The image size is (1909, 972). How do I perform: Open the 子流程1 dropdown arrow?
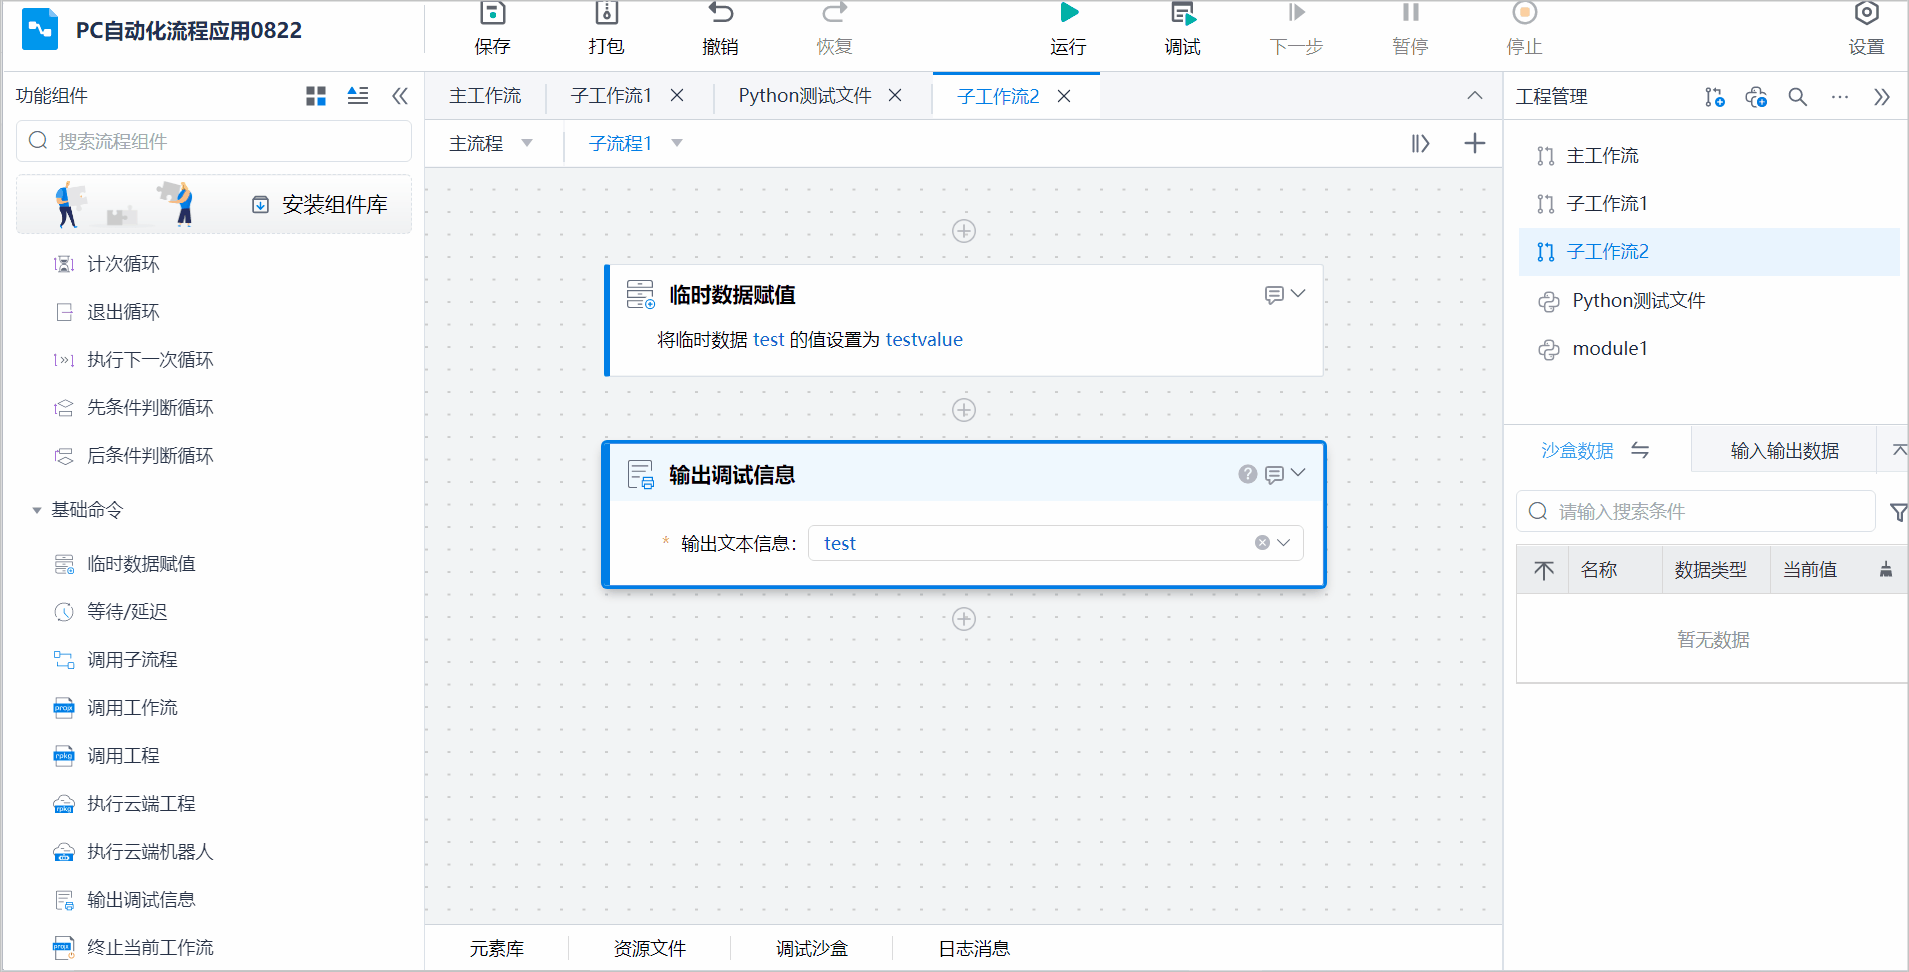pyautogui.click(x=677, y=143)
